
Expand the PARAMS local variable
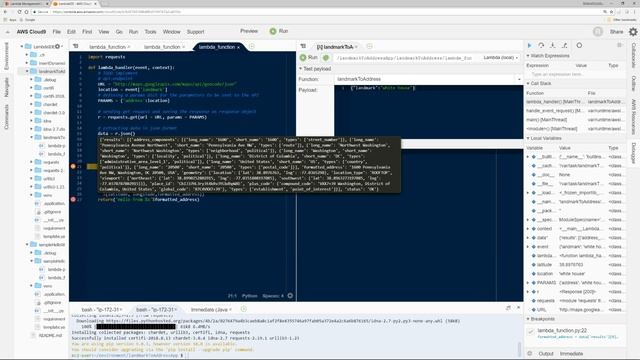(x=528, y=282)
